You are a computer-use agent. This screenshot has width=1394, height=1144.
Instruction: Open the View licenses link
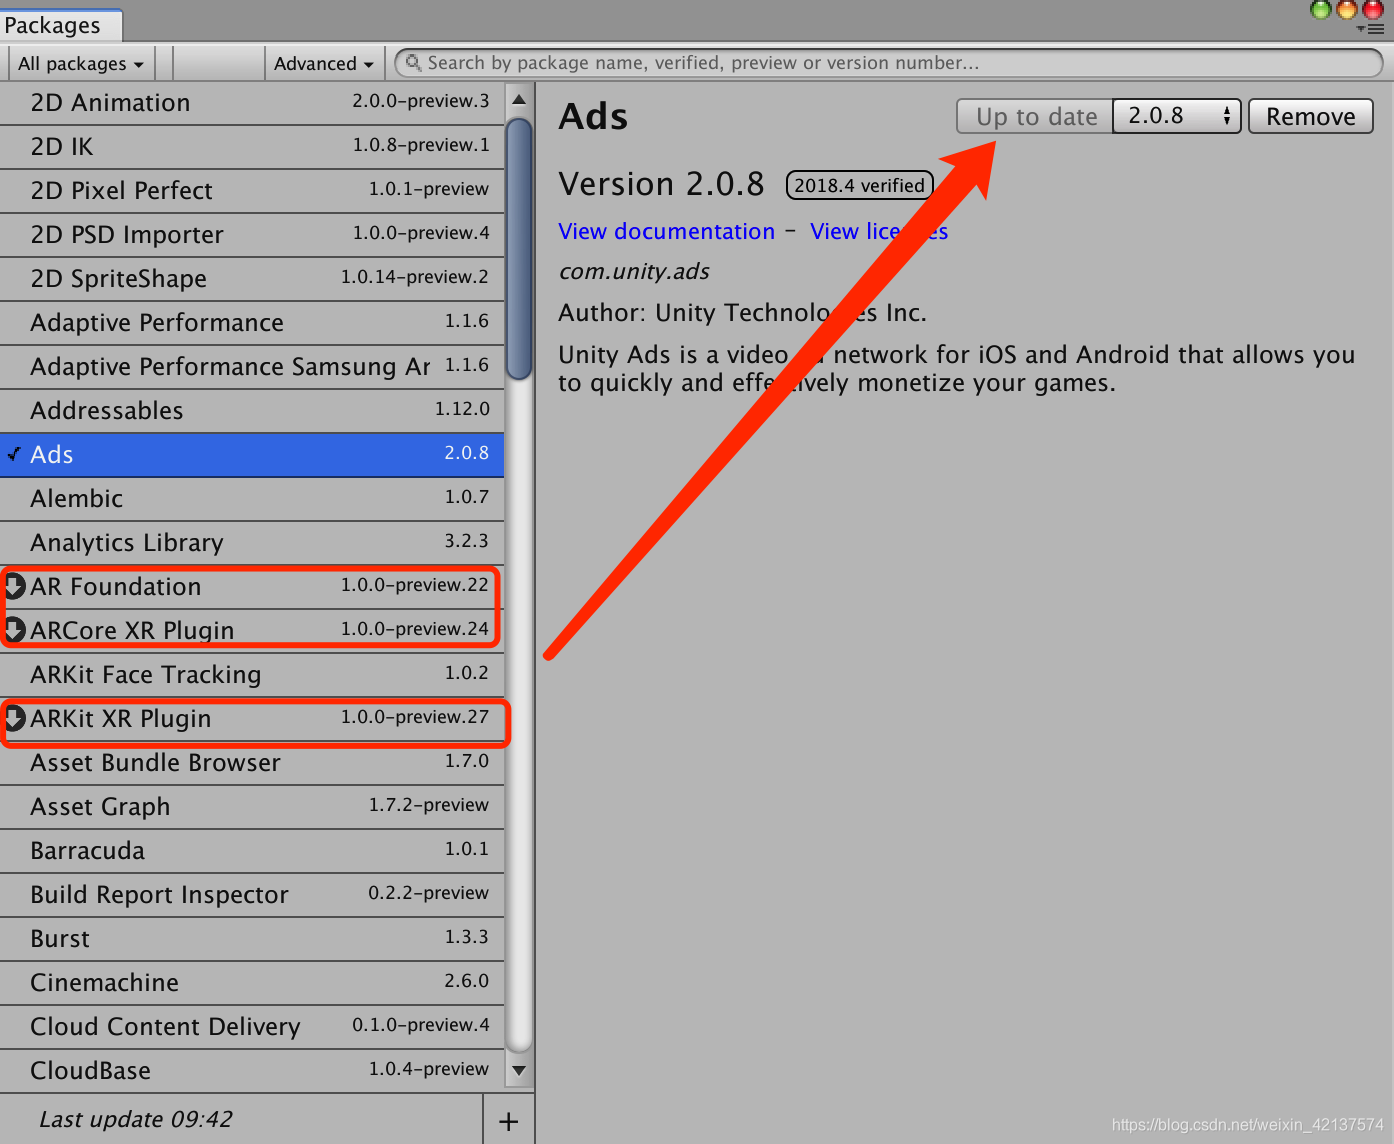[x=879, y=231]
